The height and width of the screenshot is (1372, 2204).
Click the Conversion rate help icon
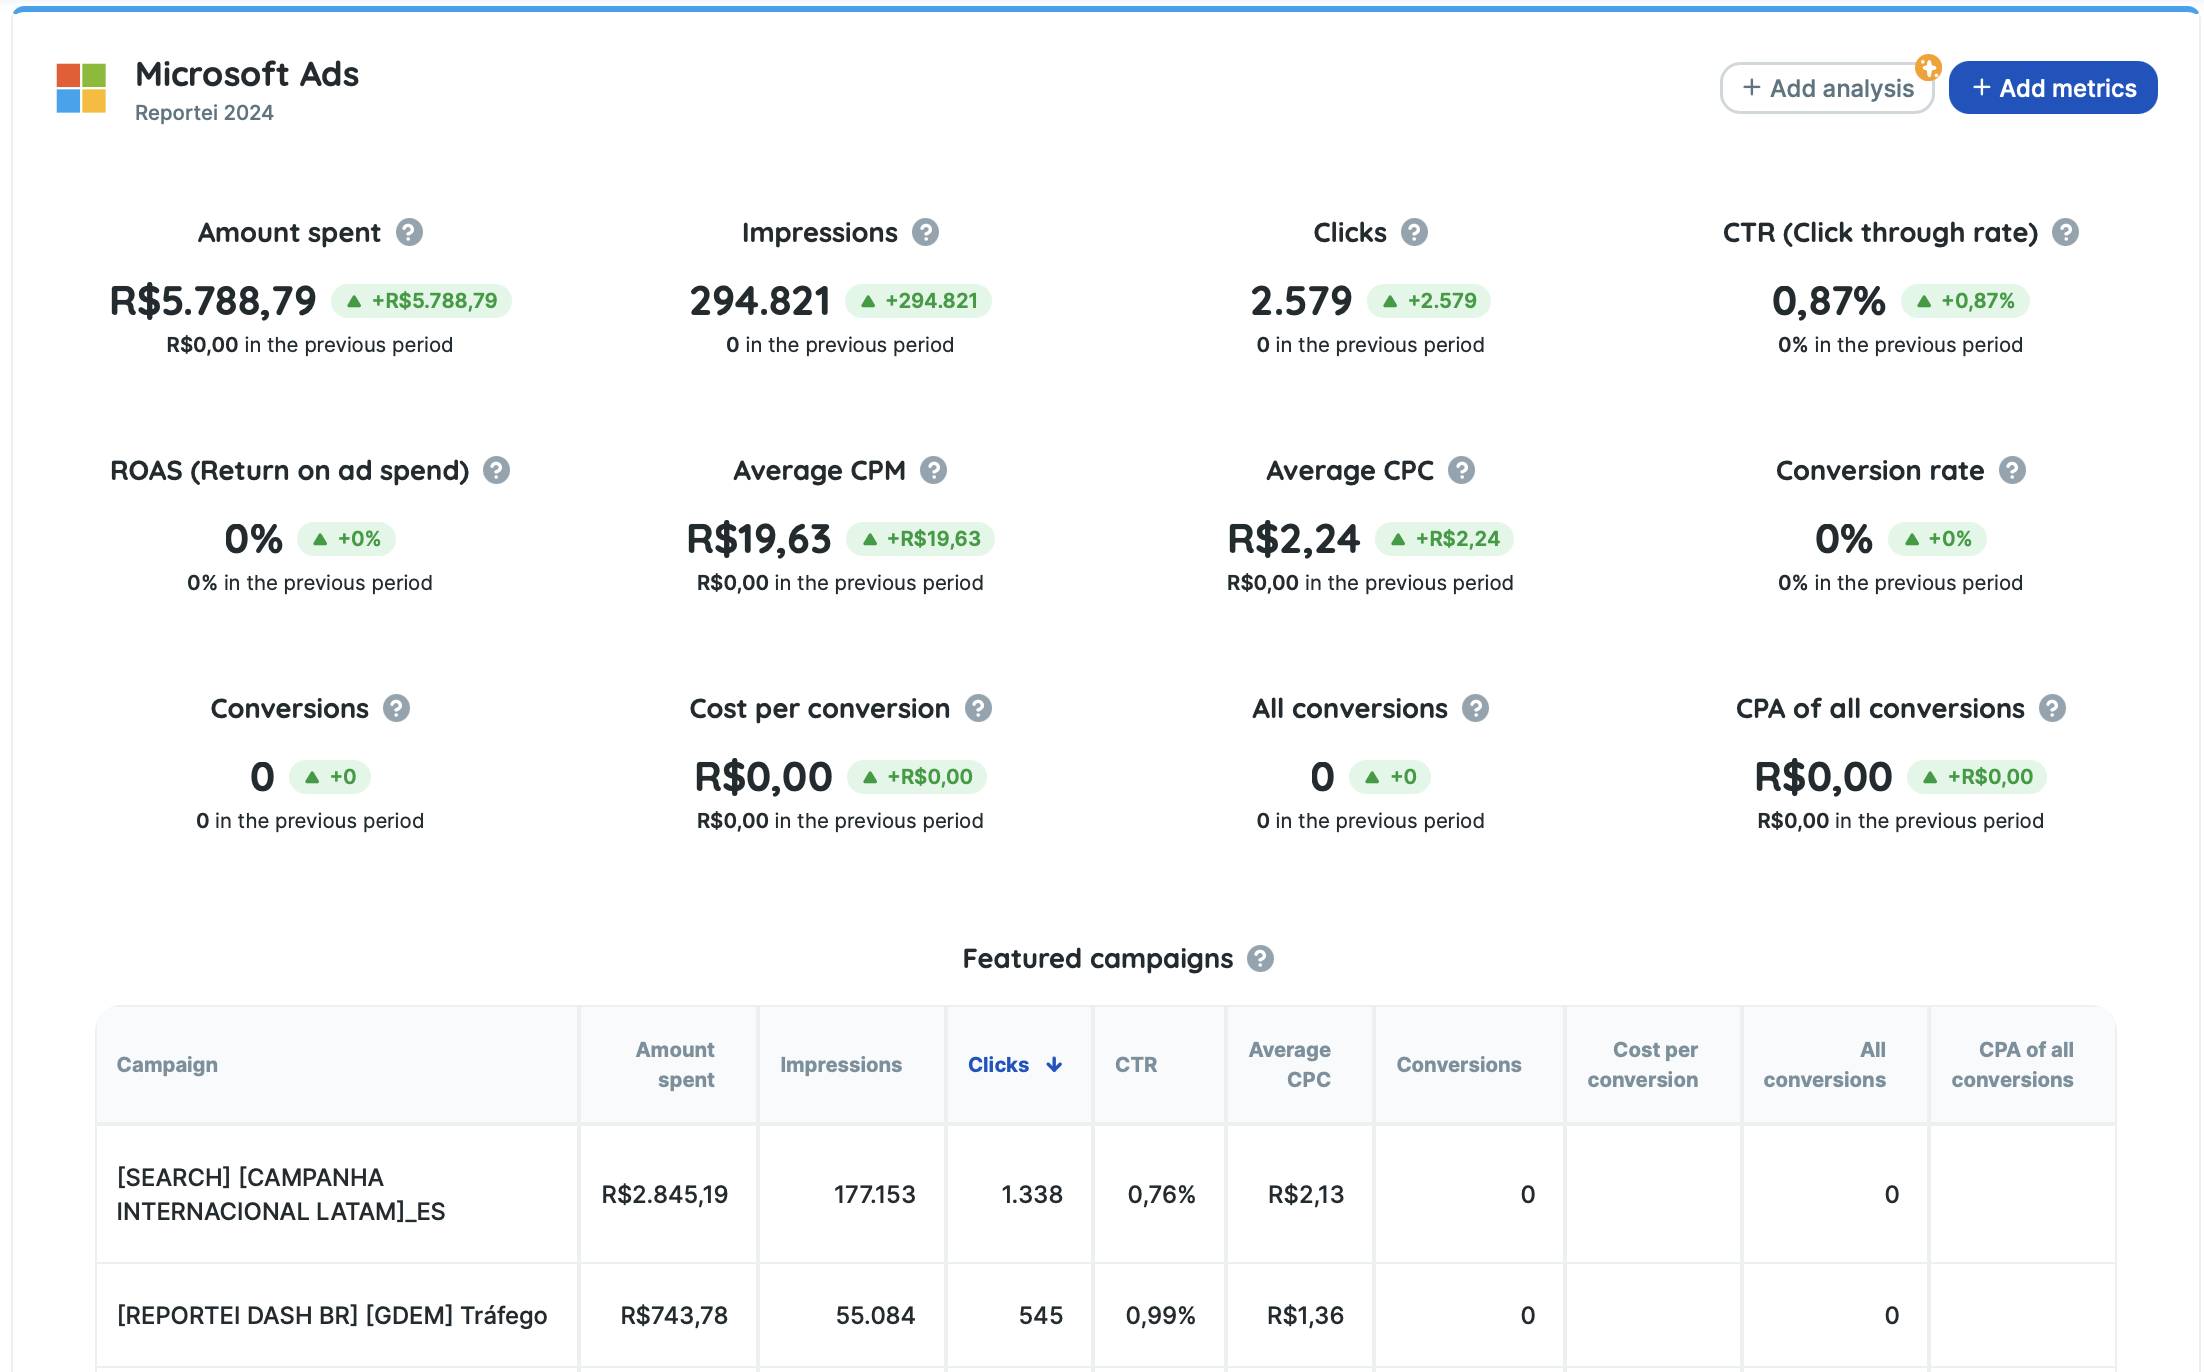[x=2012, y=470]
